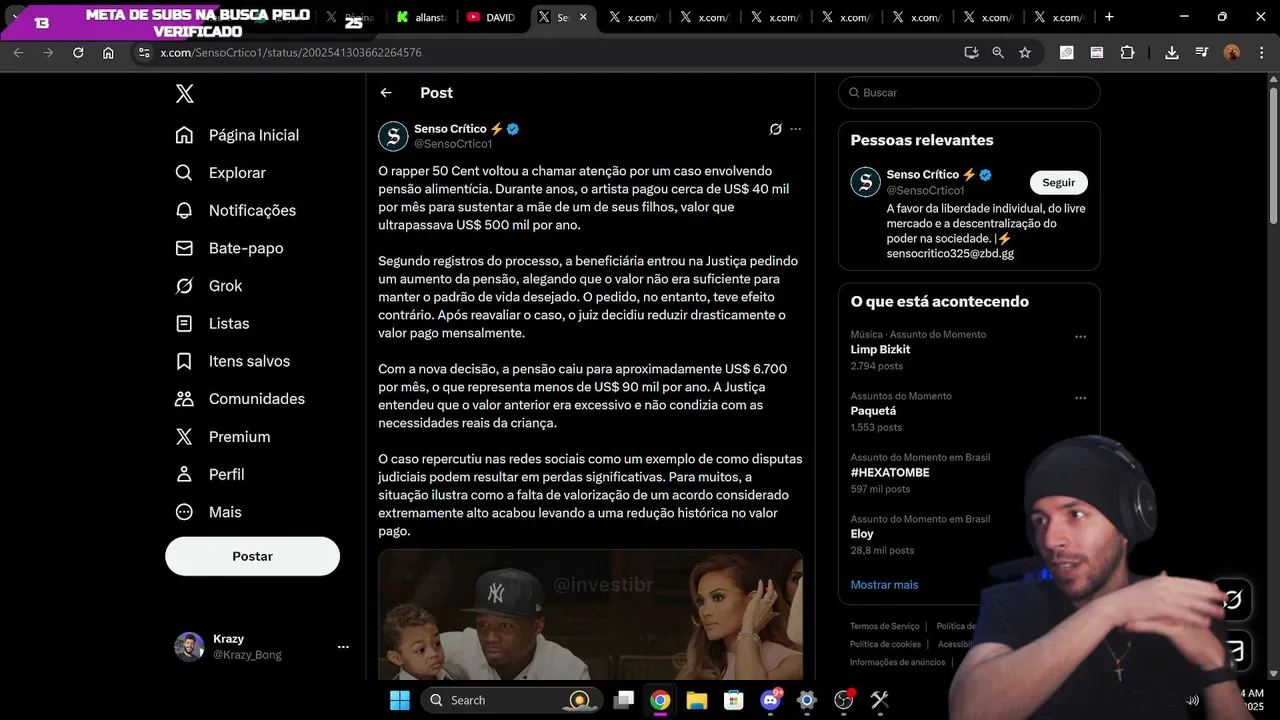Open File Explorer from taskbar

point(697,700)
